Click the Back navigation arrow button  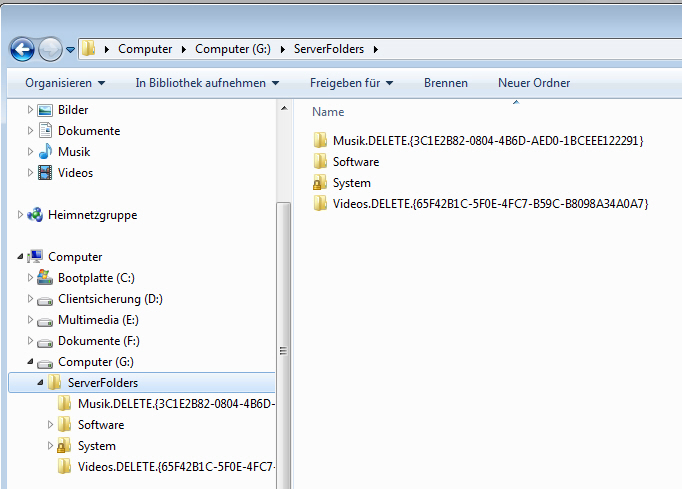point(22,48)
